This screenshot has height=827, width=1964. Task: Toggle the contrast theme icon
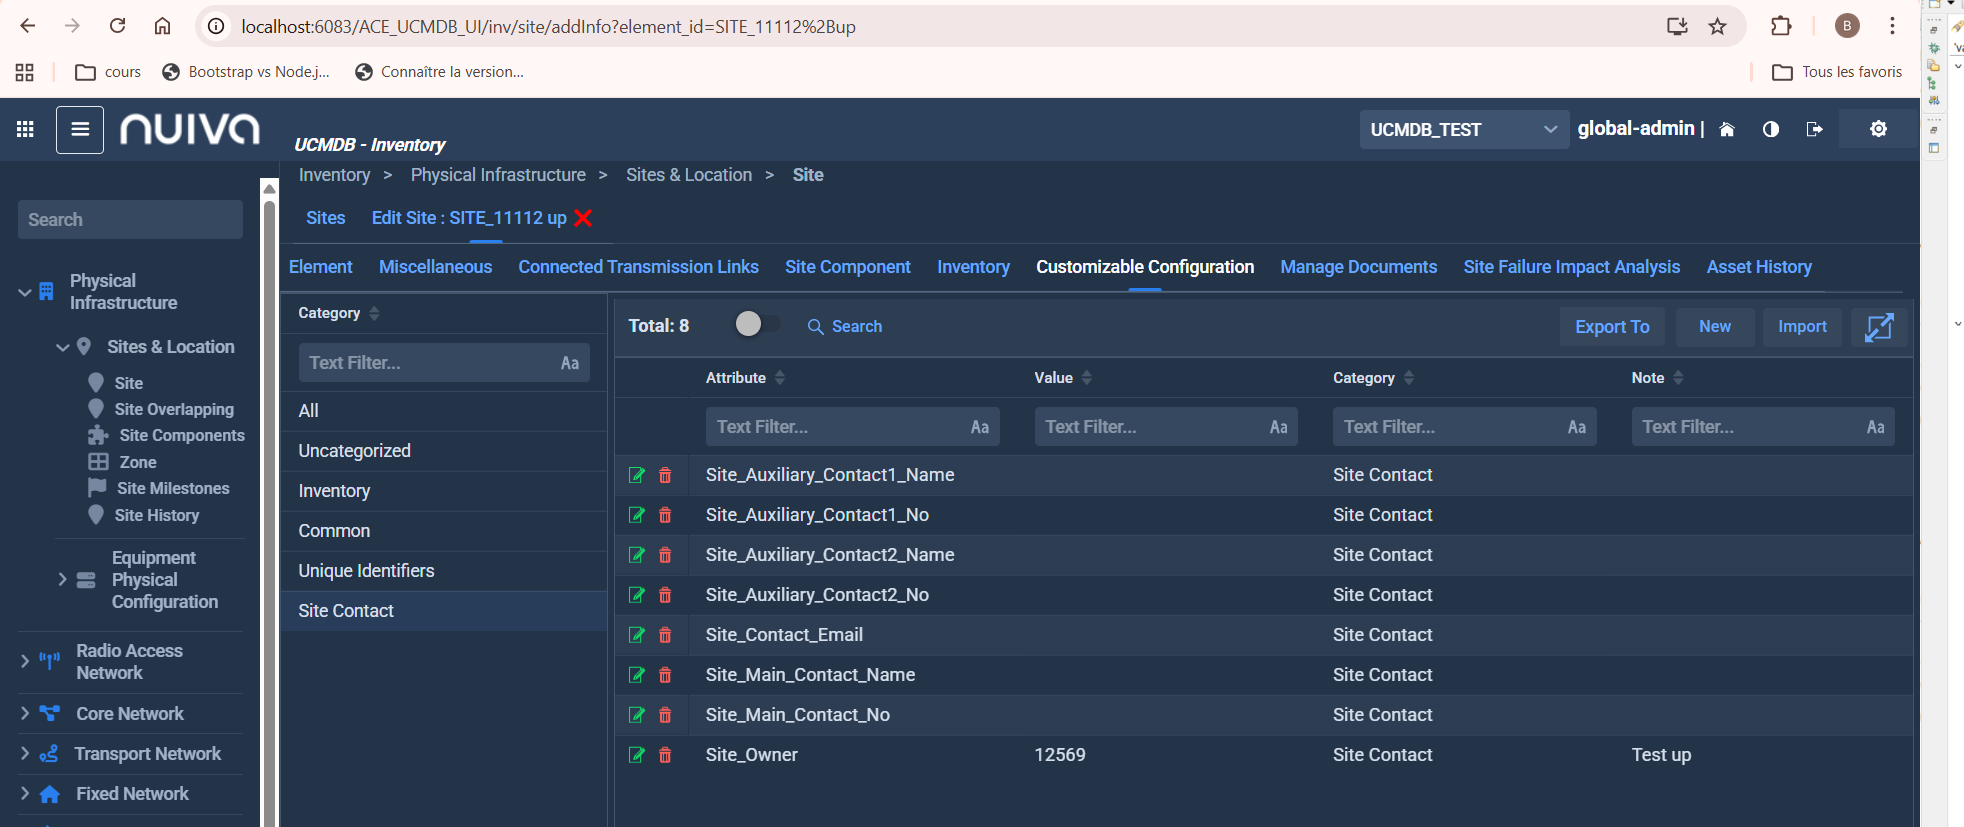[x=1770, y=129]
